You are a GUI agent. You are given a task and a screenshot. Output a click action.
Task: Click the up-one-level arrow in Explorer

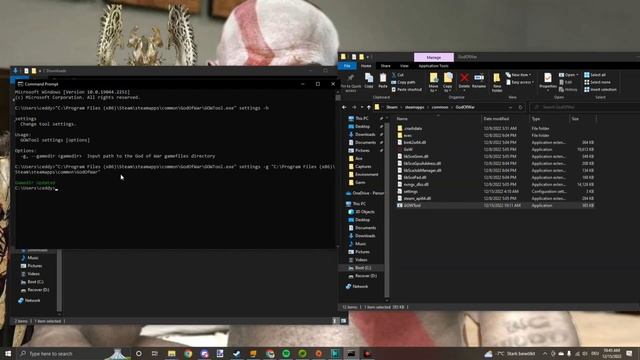pyautogui.click(x=369, y=107)
